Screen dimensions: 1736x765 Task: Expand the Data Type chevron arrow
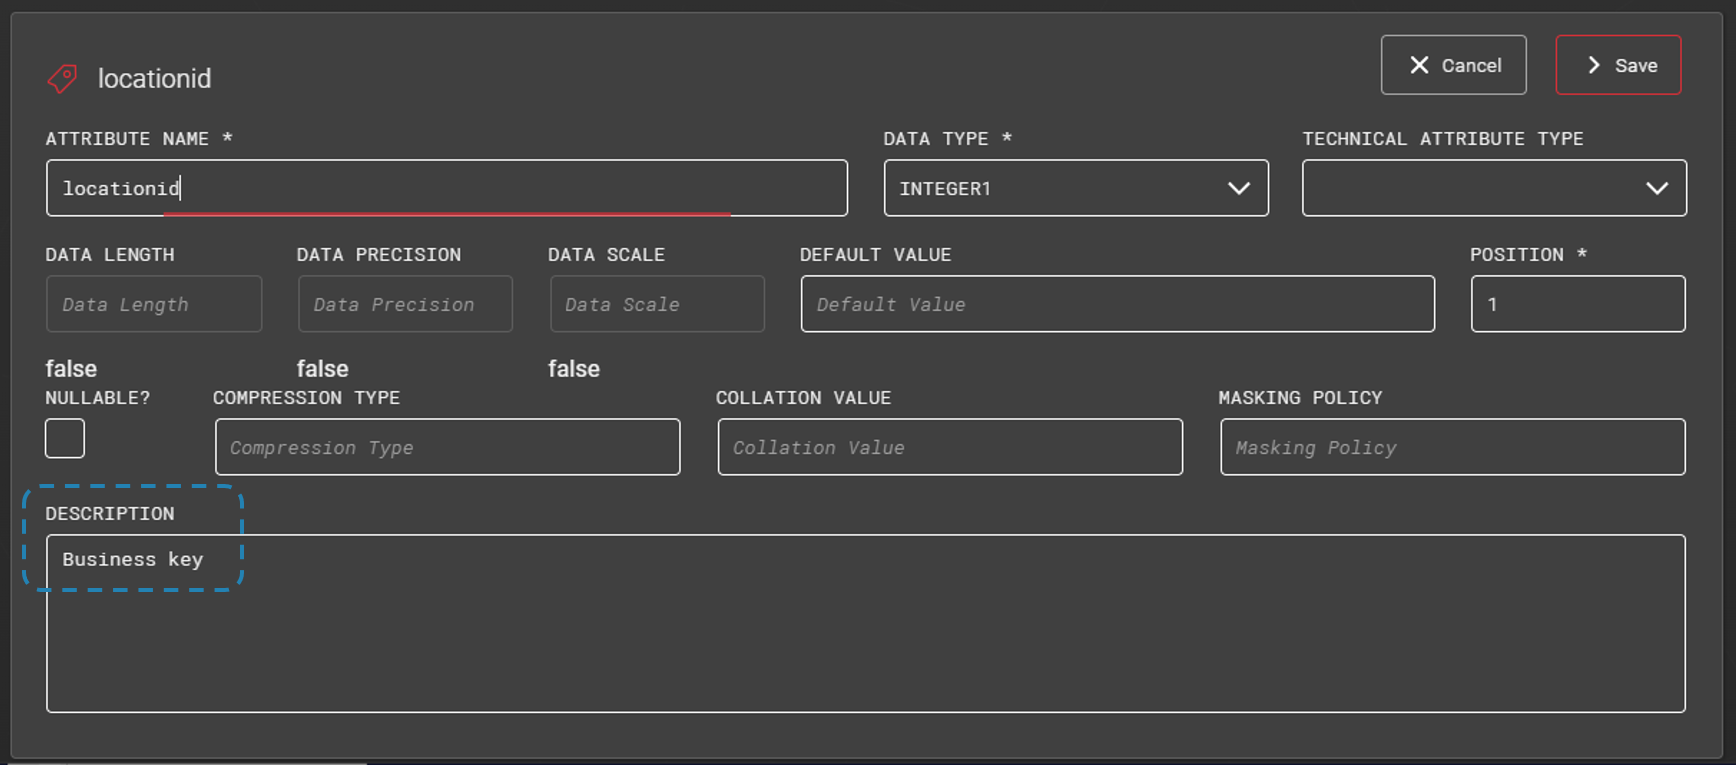(x=1239, y=188)
